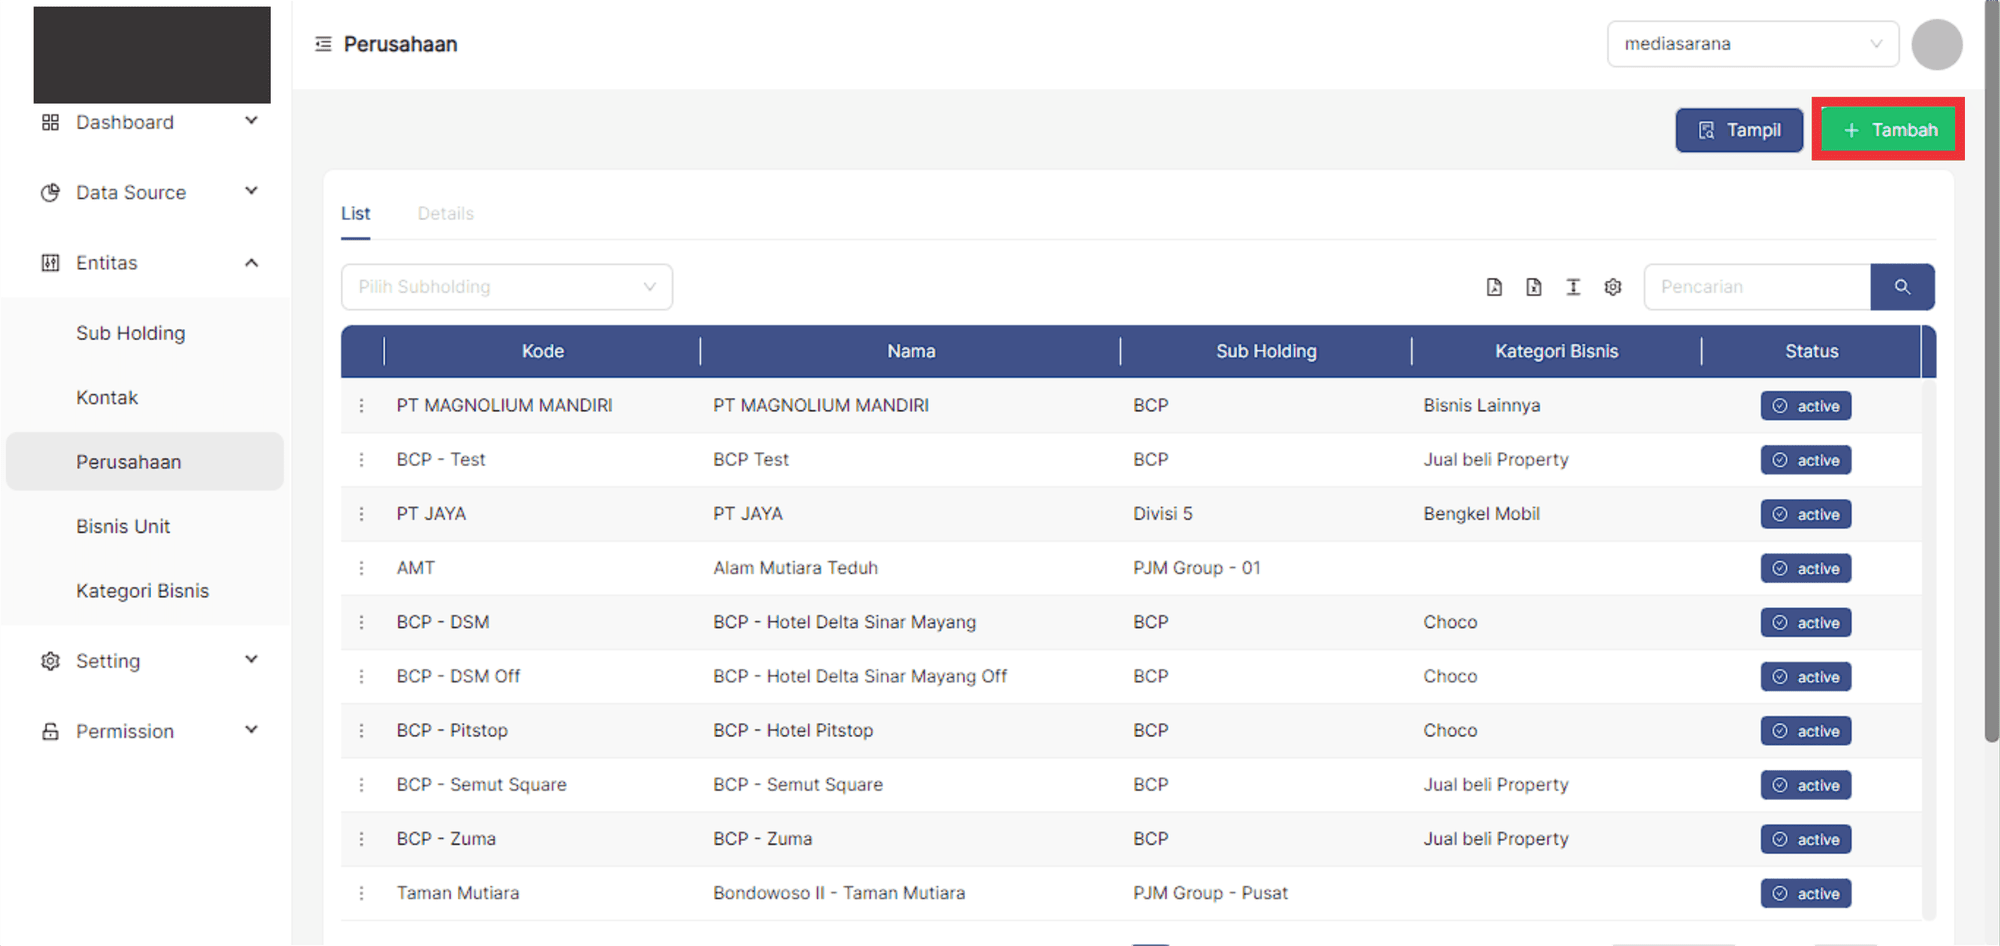Open the mediasarana account dropdown
Image resolution: width=2000 pixels, height=946 pixels.
tap(1752, 44)
